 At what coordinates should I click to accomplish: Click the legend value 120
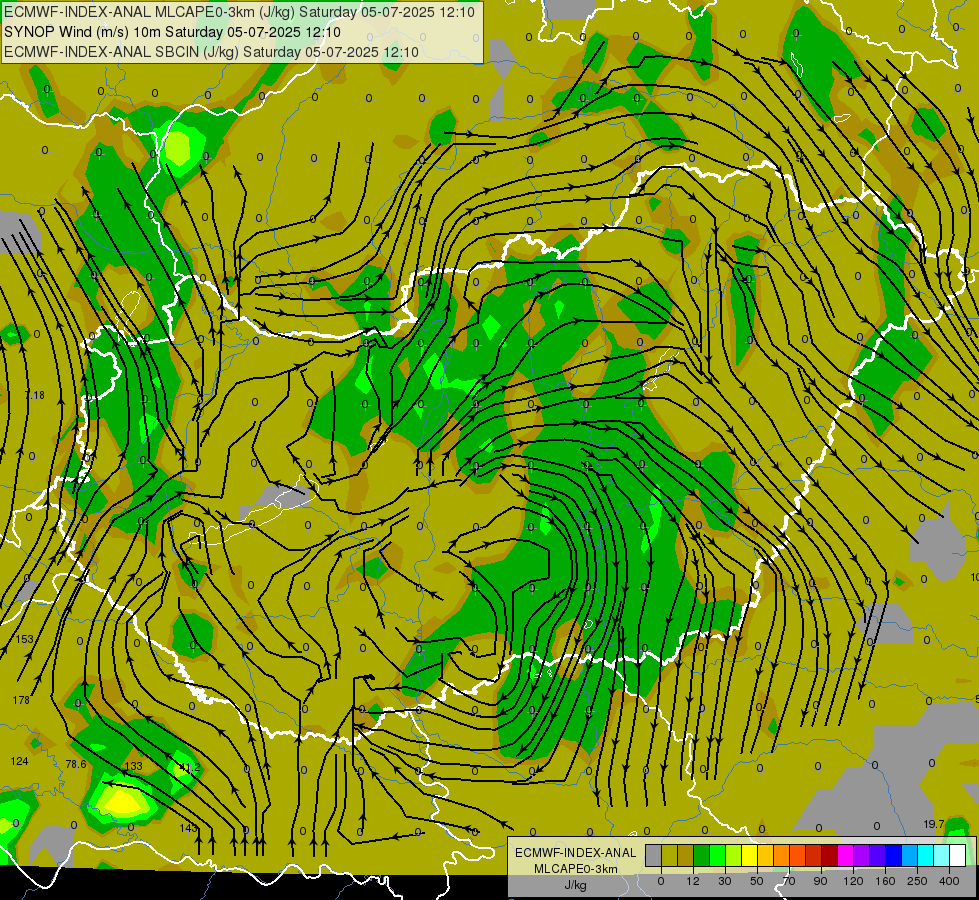pos(853,881)
